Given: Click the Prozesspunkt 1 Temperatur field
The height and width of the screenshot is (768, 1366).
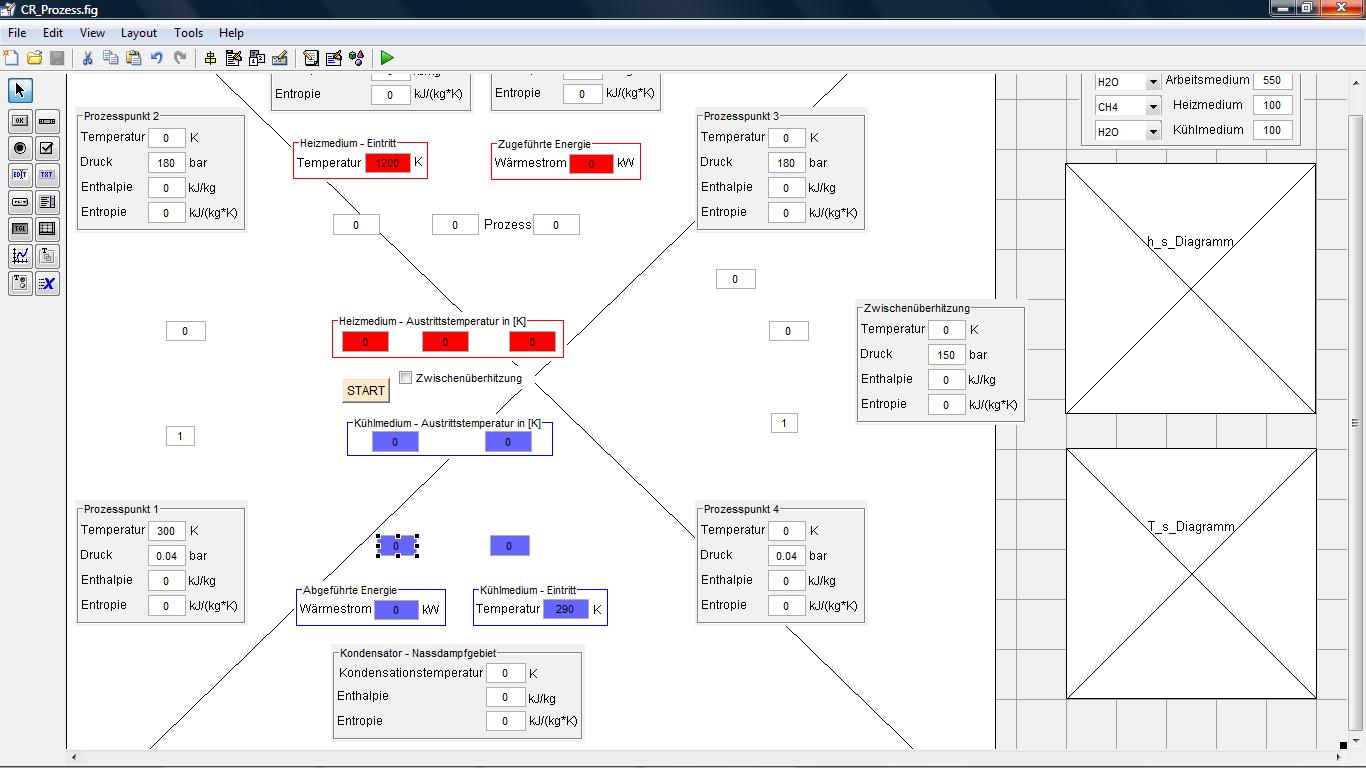Looking at the screenshot, I should click(x=166, y=531).
